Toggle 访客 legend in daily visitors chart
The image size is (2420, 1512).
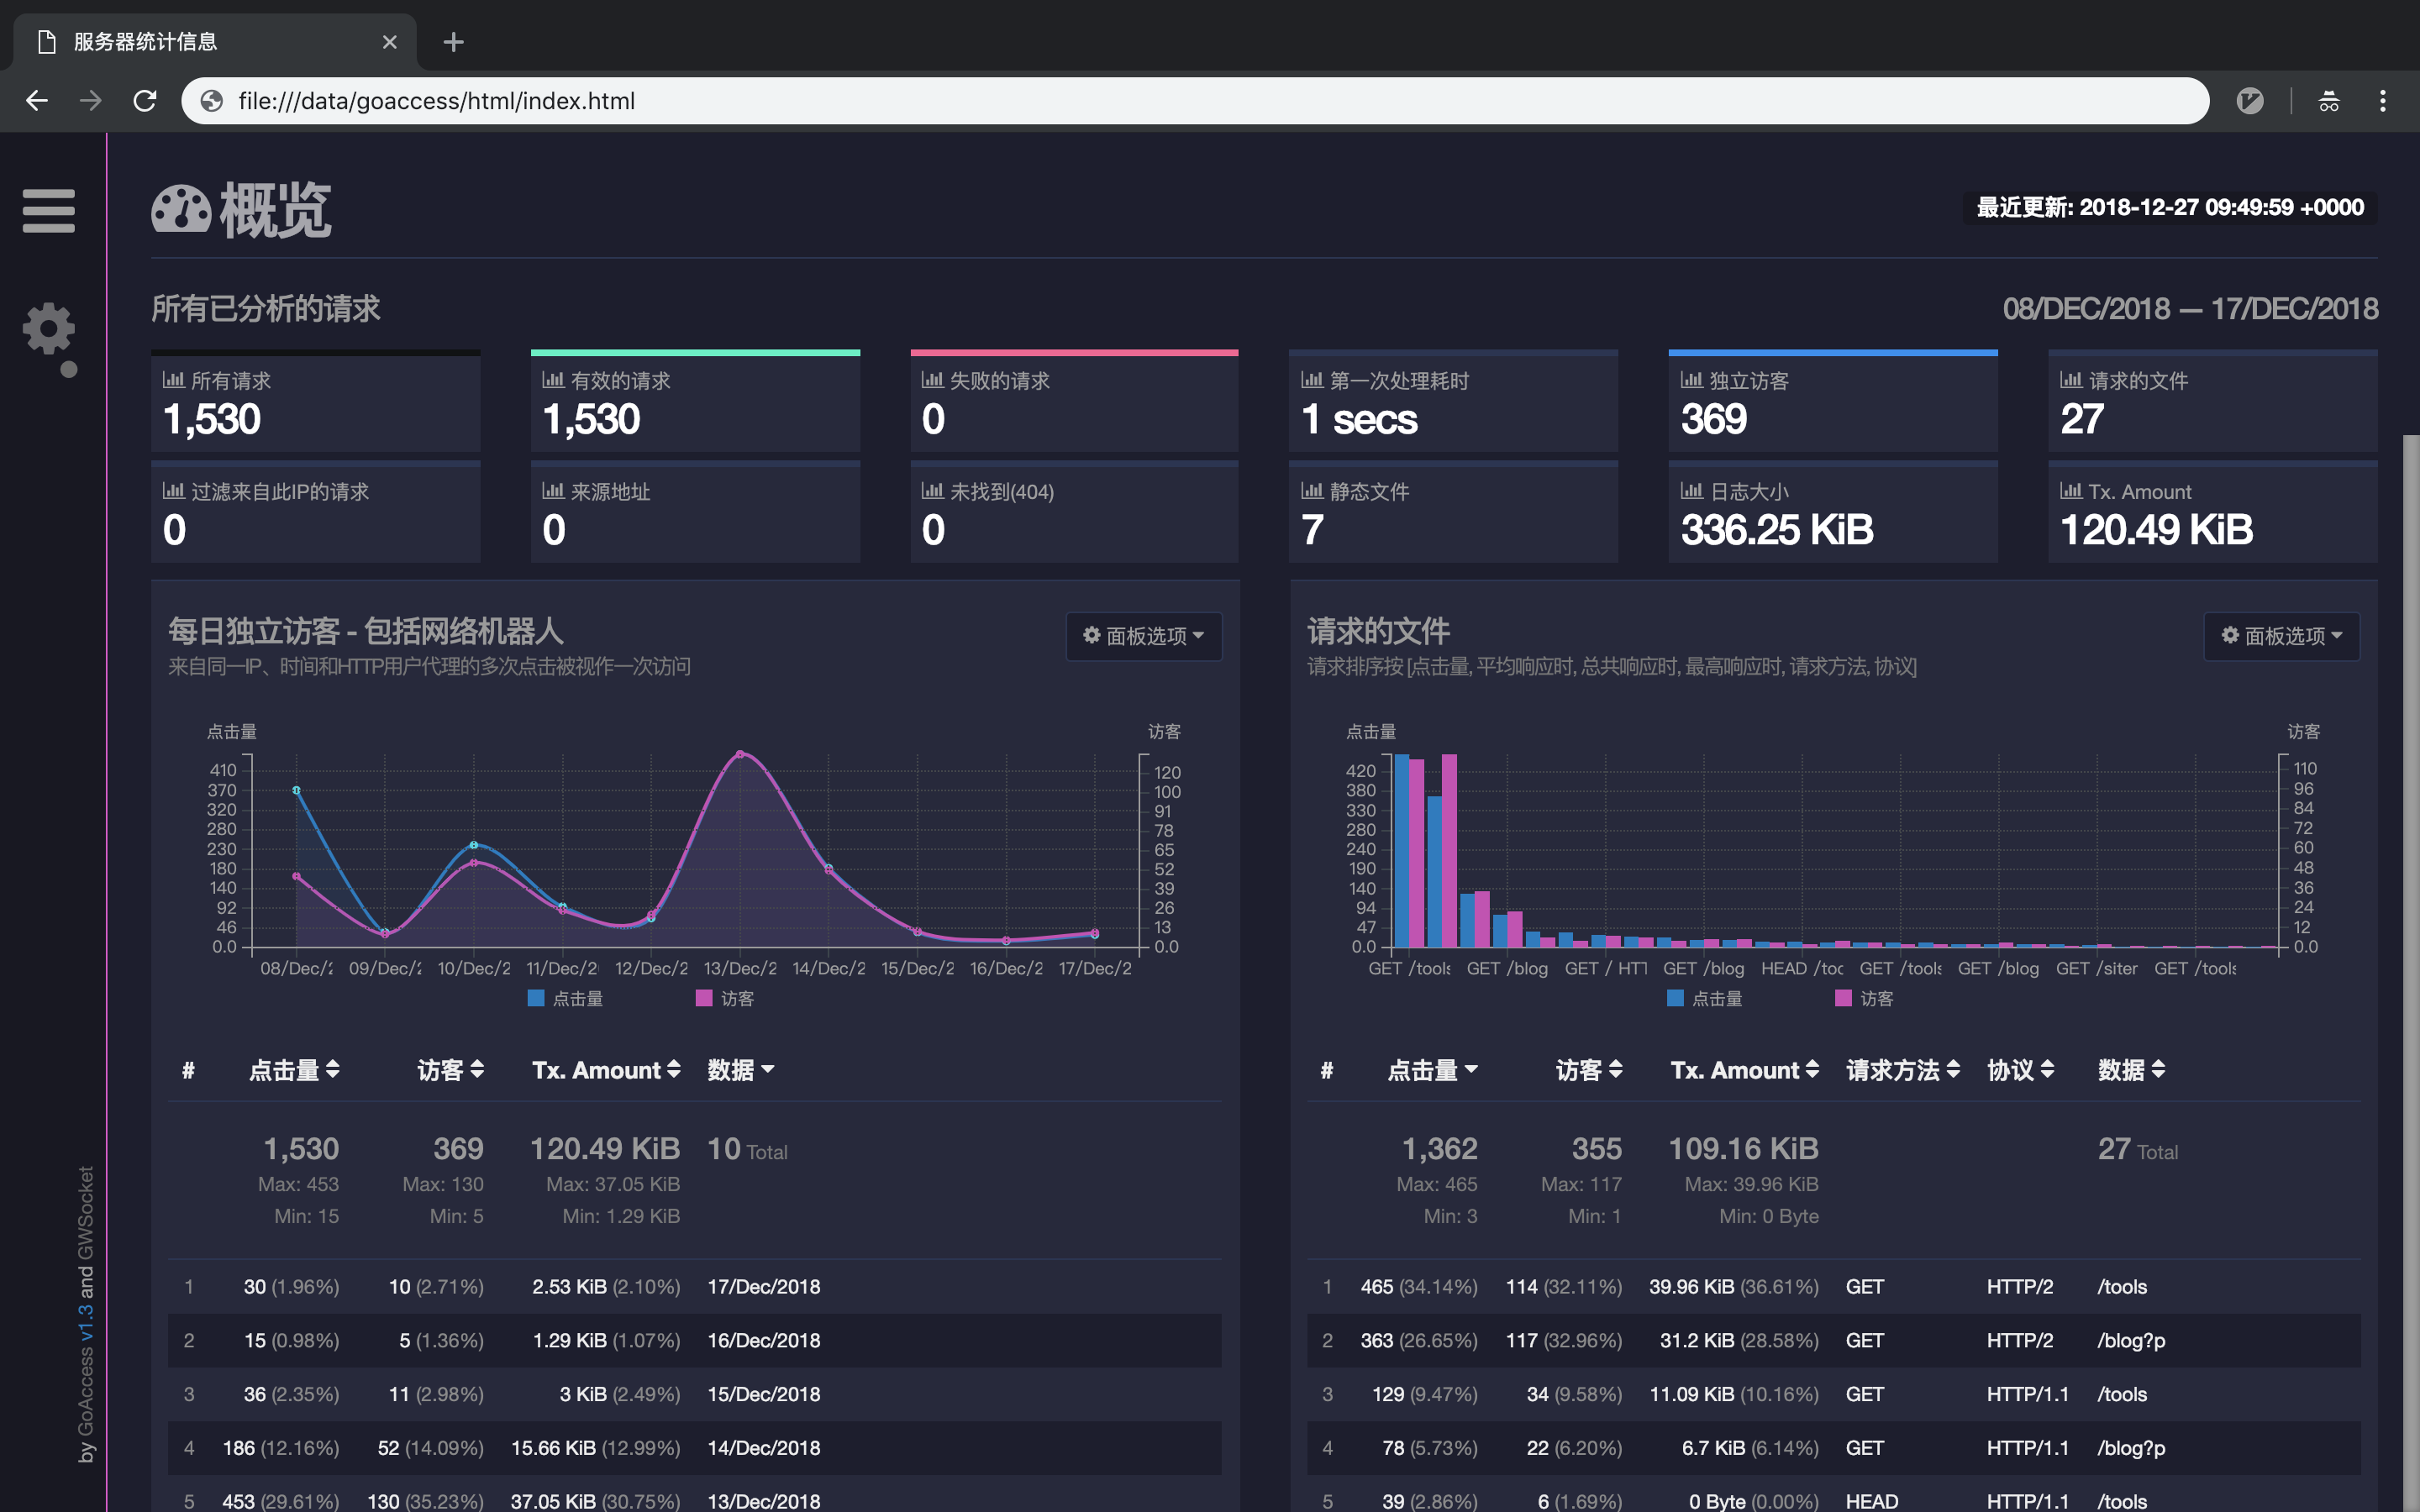click(725, 998)
